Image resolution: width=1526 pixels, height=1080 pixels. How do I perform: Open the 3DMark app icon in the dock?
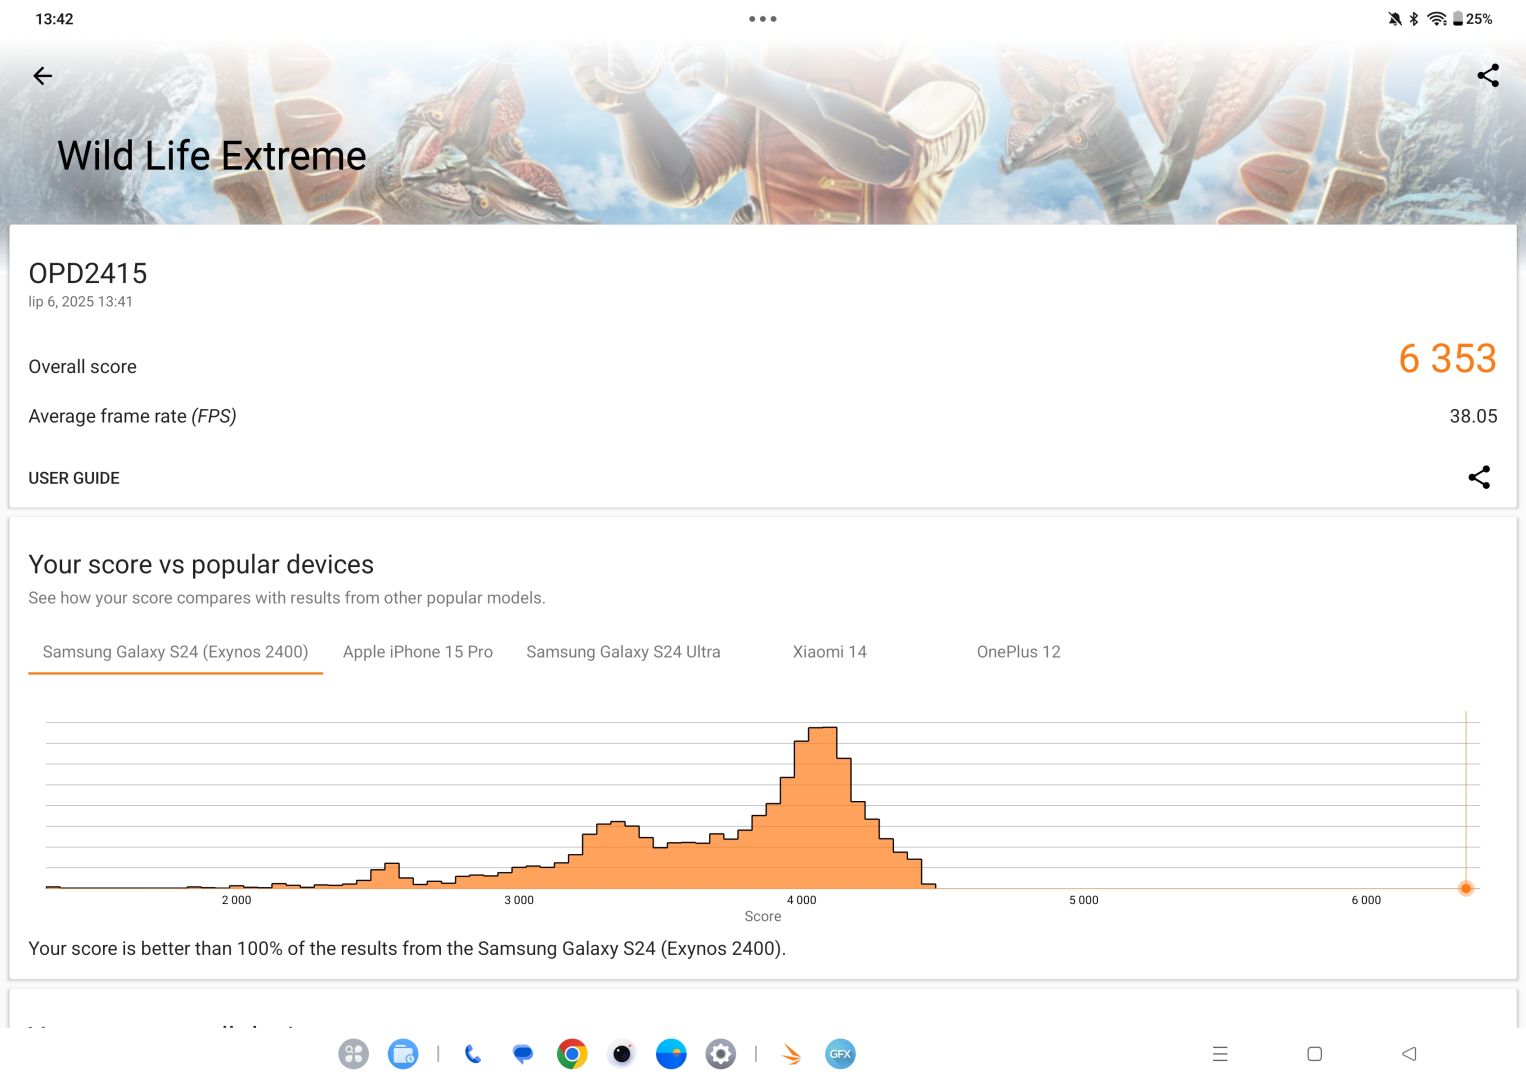pyautogui.click(x=791, y=1054)
